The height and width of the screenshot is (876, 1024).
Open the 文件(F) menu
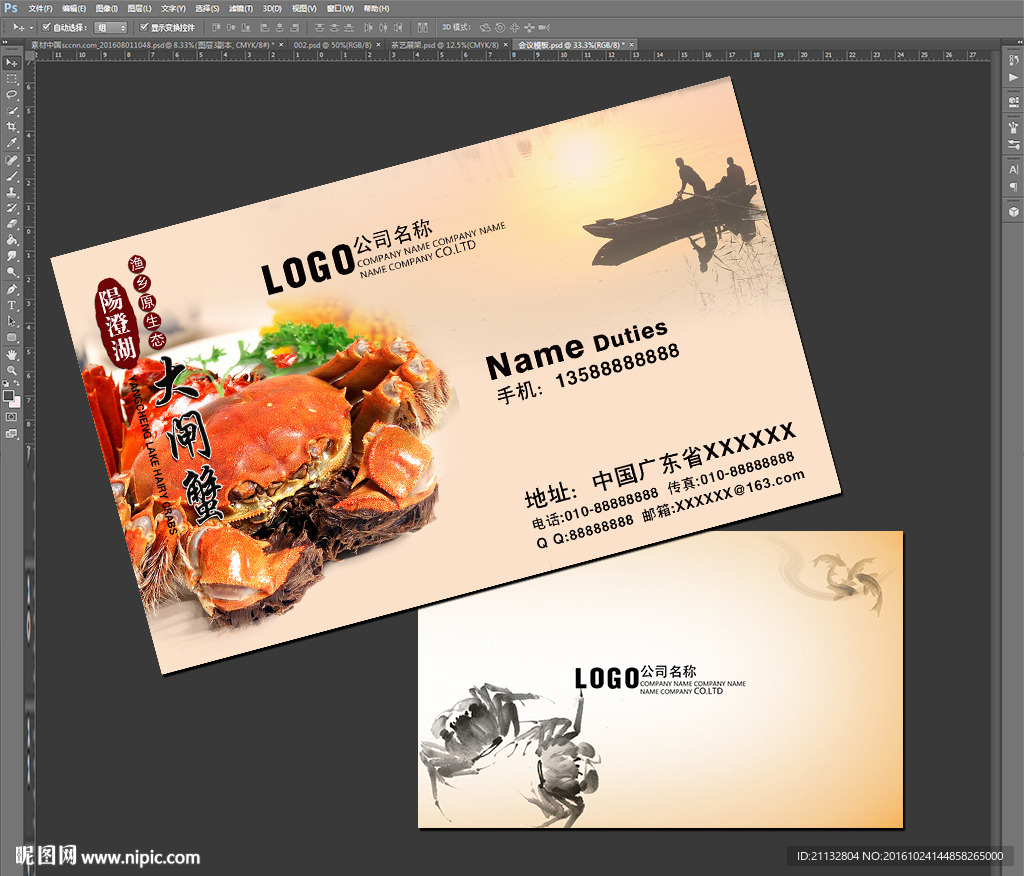click(x=40, y=8)
